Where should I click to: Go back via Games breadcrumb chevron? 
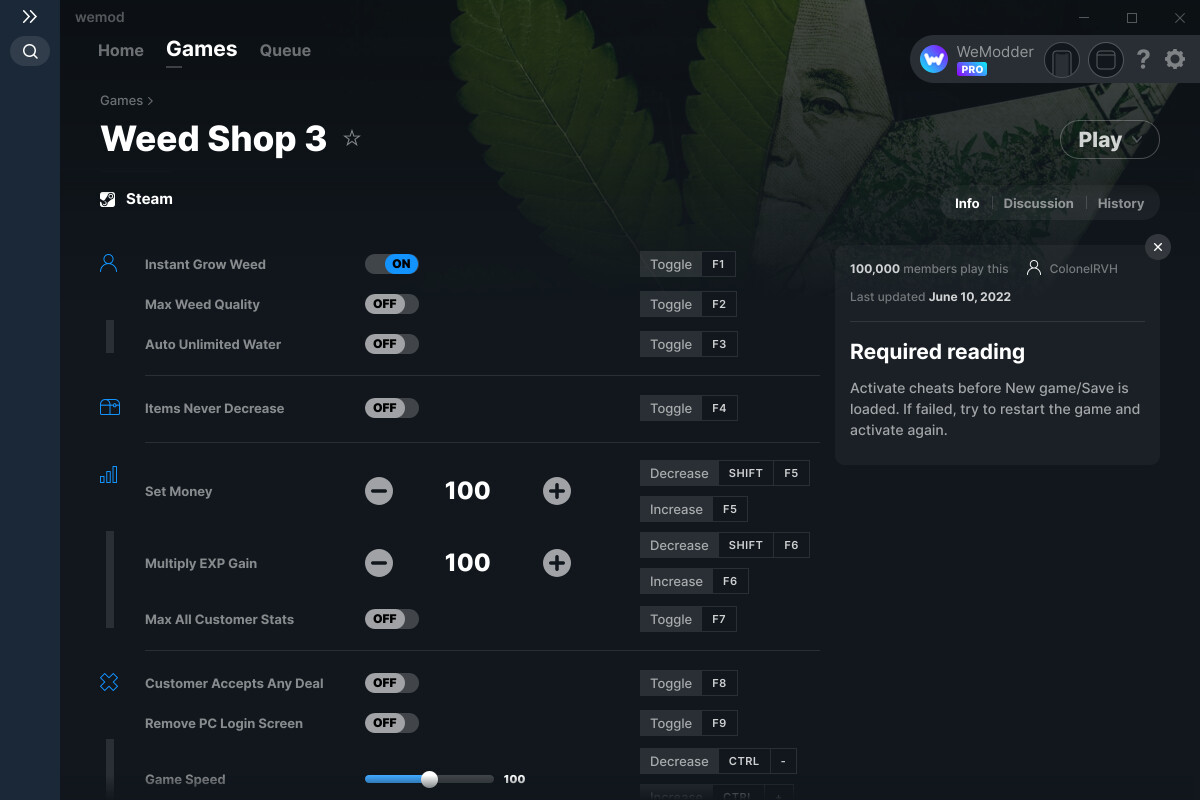click(150, 101)
